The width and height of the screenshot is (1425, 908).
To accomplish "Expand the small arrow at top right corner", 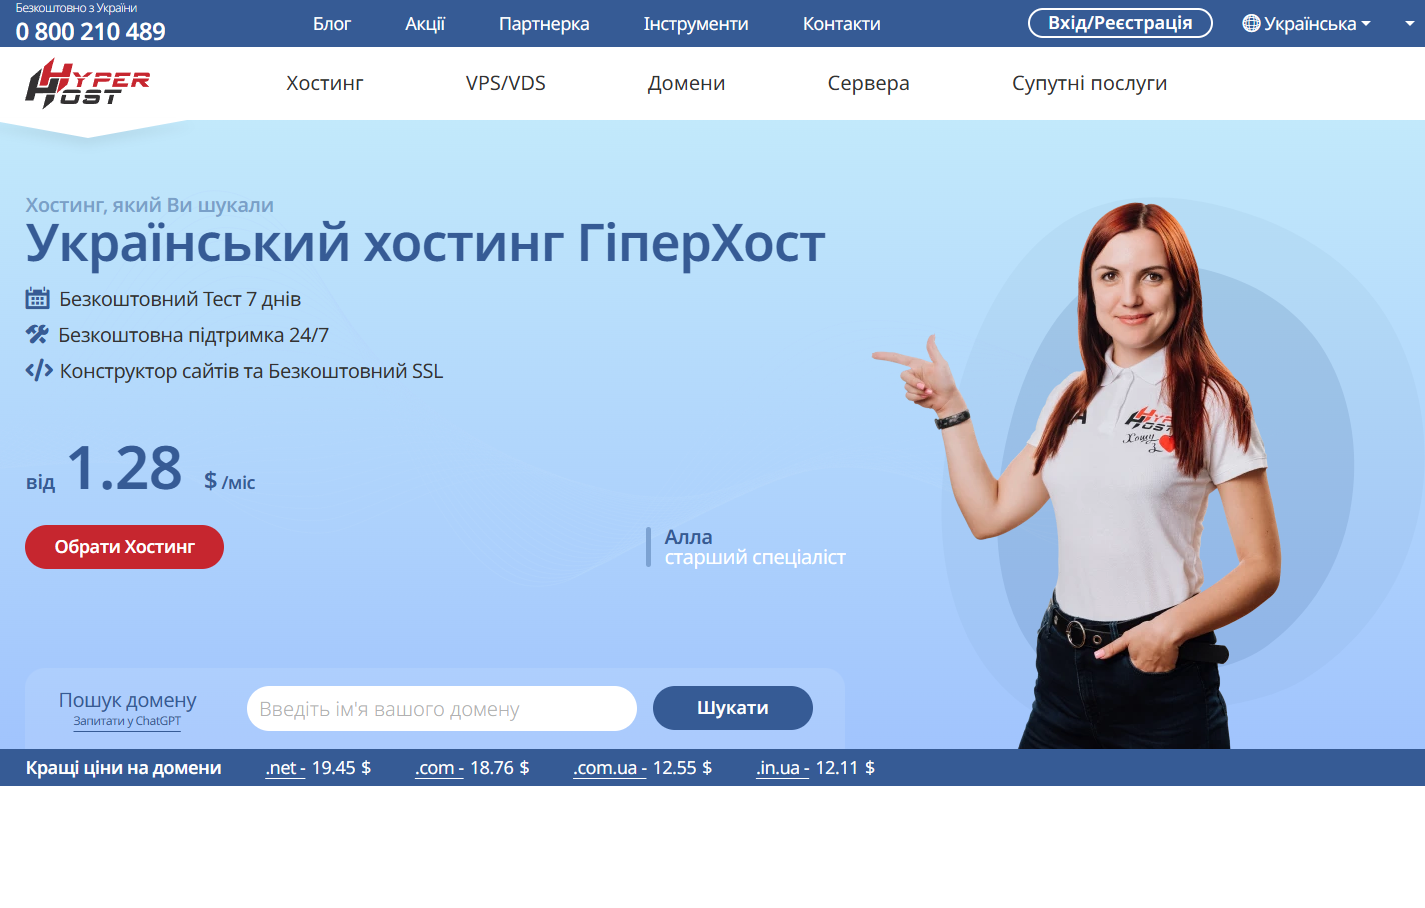I will pyautogui.click(x=1409, y=23).
